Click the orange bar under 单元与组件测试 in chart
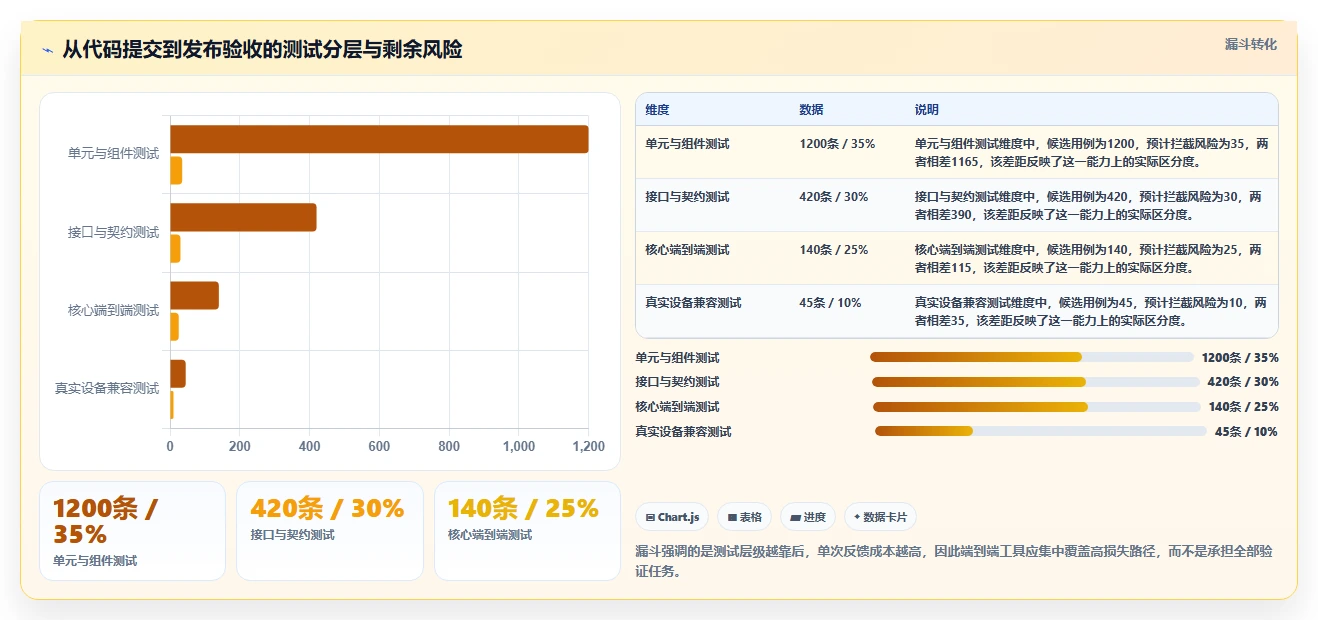 coord(176,171)
